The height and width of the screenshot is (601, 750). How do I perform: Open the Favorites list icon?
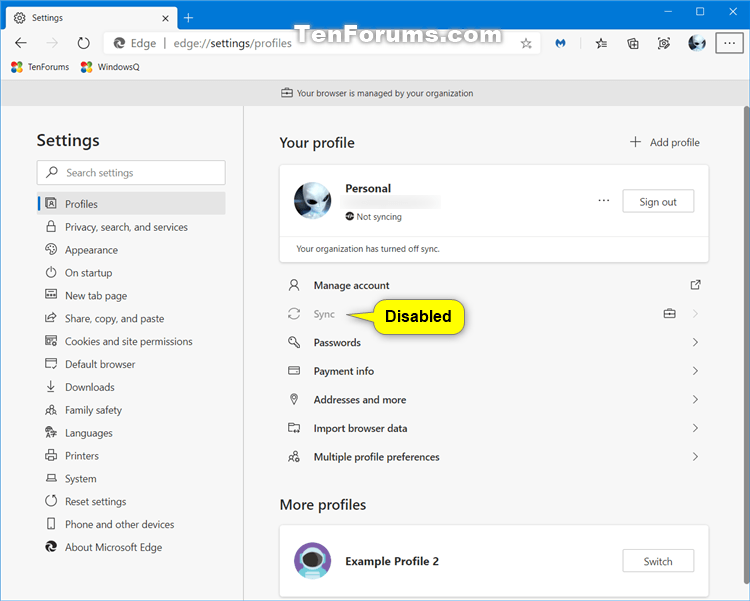click(x=601, y=44)
